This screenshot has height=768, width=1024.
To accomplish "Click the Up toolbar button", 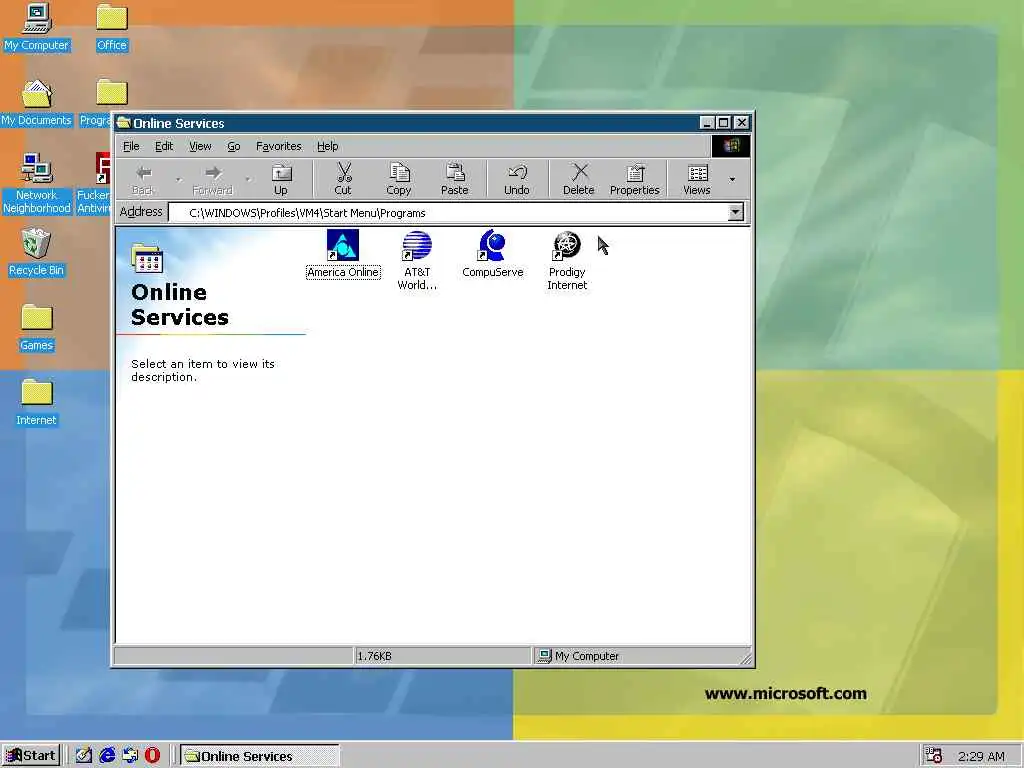I will 281,179.
